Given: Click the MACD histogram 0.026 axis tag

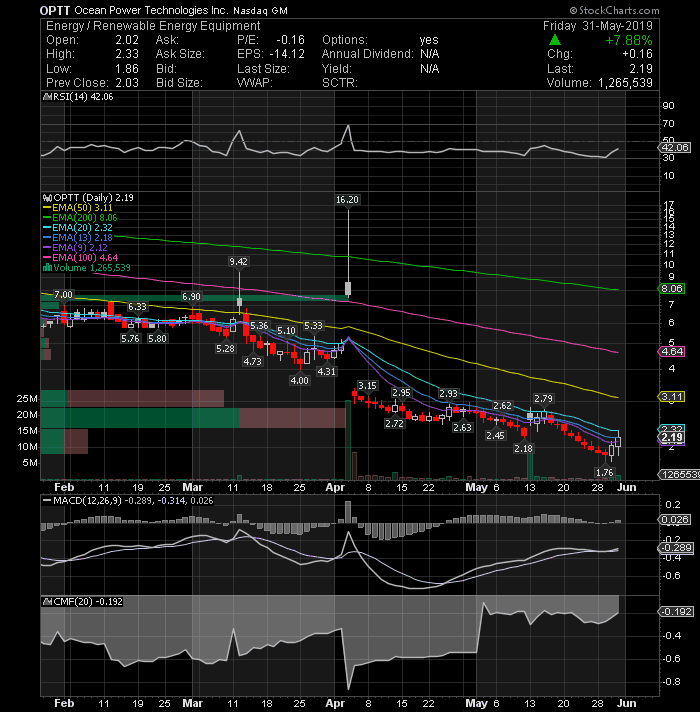Looking at the screenshot, I should coord(675,520).
